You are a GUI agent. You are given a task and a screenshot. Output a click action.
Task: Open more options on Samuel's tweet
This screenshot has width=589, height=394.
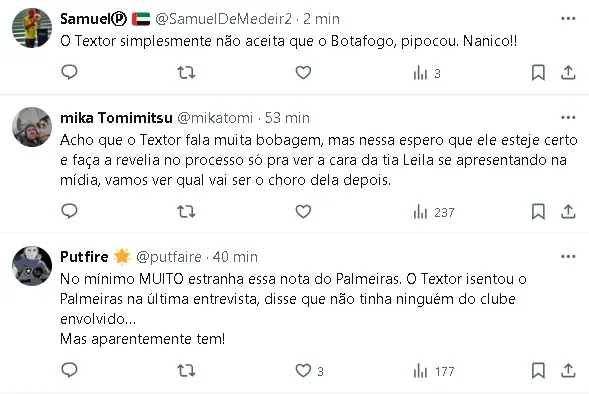pos(568,18)
